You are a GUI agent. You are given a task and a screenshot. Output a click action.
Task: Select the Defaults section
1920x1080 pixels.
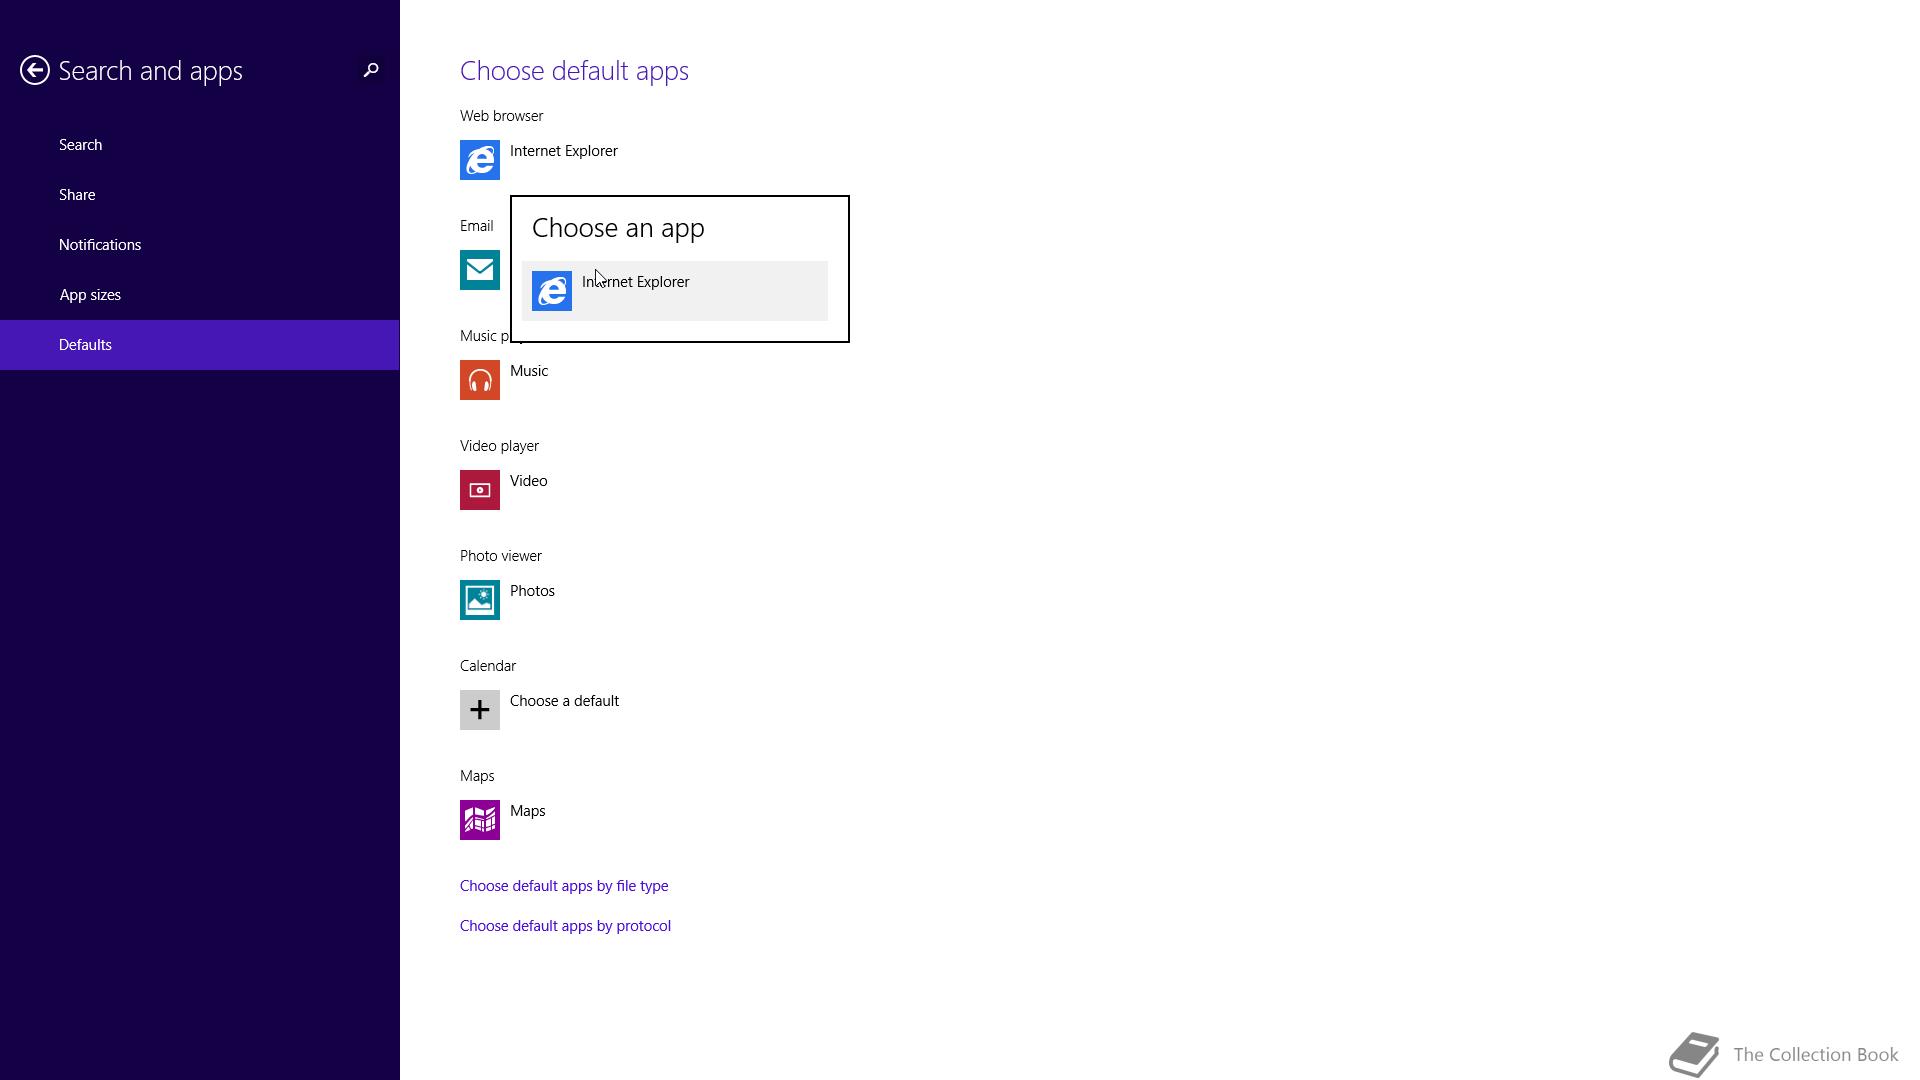(x=200, y=345)
